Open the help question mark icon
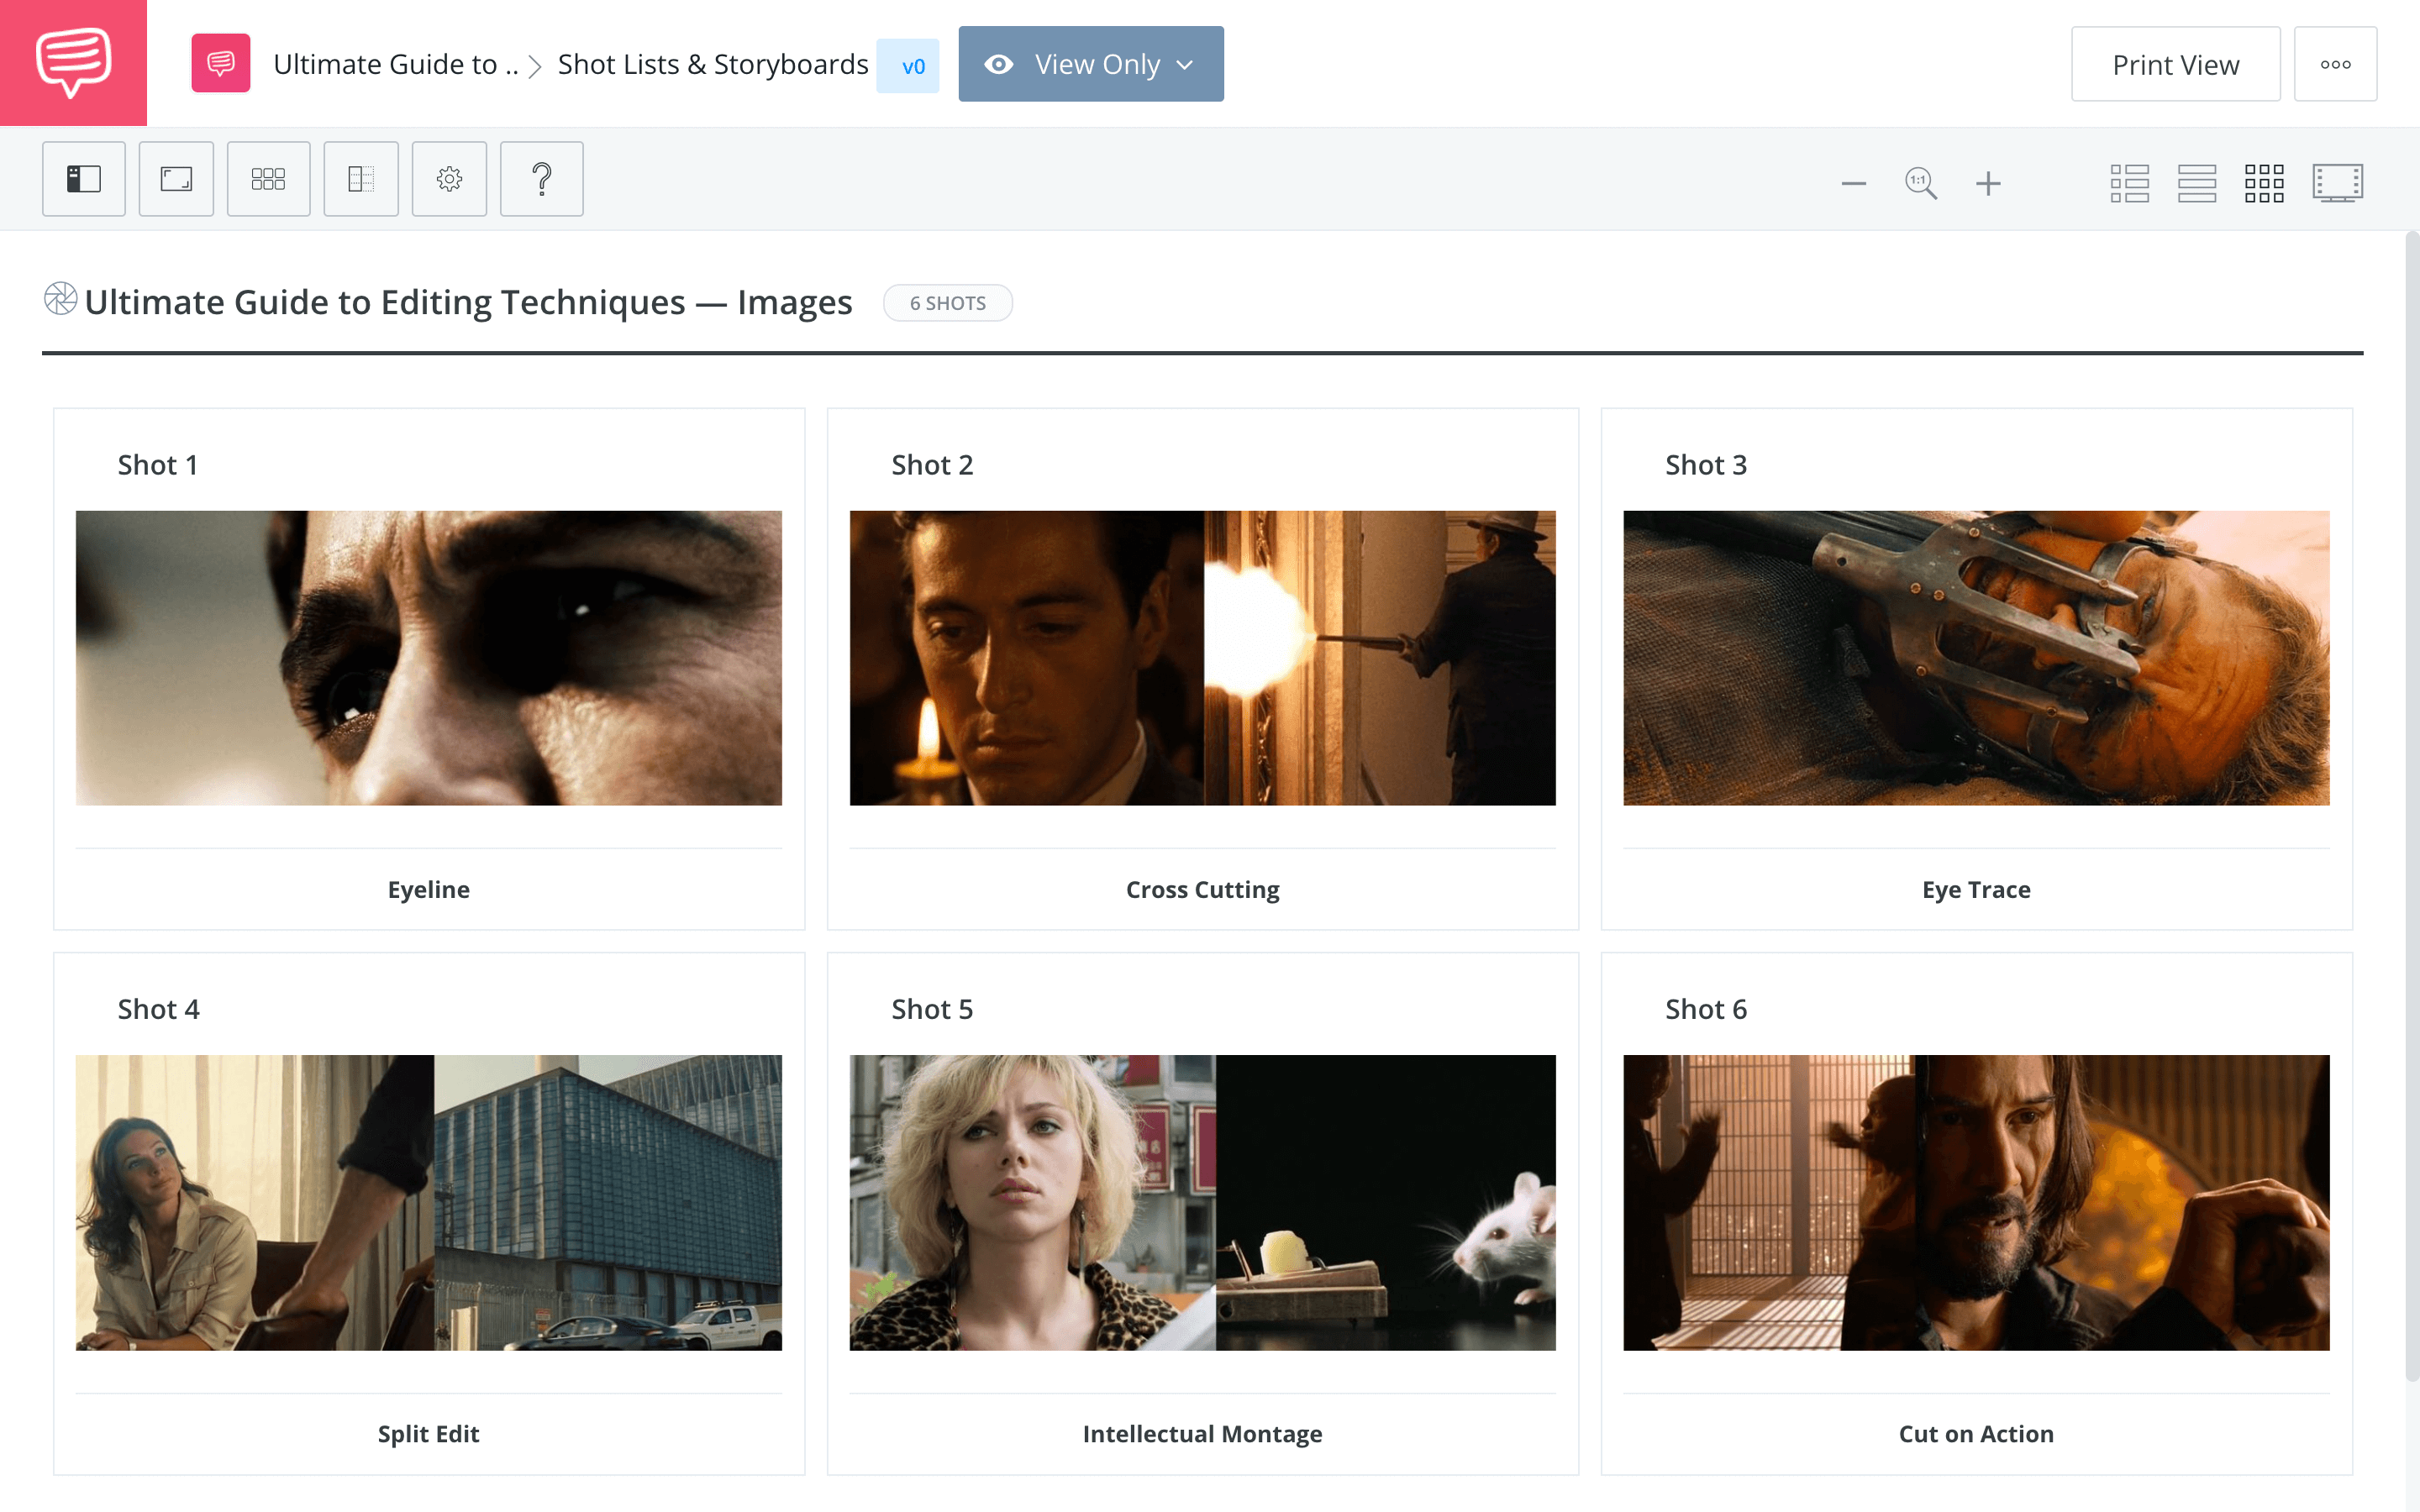 (542, 179)
